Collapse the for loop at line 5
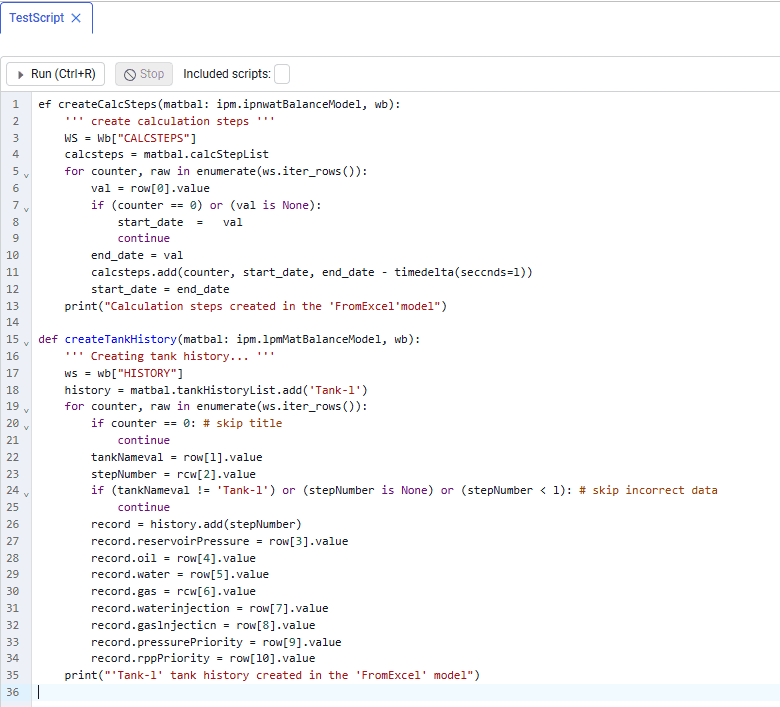Image resolution: width=780 pixels, height=707 pixels. 26,175
